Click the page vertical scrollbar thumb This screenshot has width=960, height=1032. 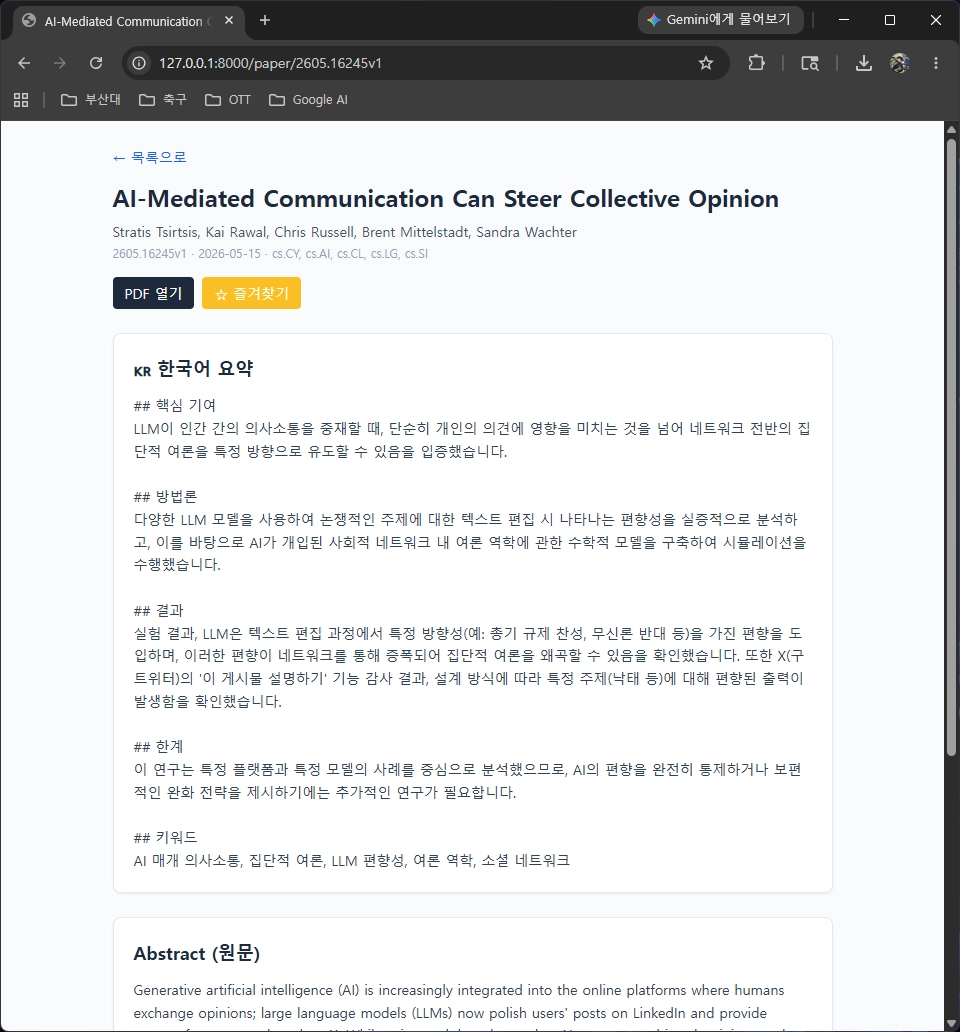pos(951,446)
